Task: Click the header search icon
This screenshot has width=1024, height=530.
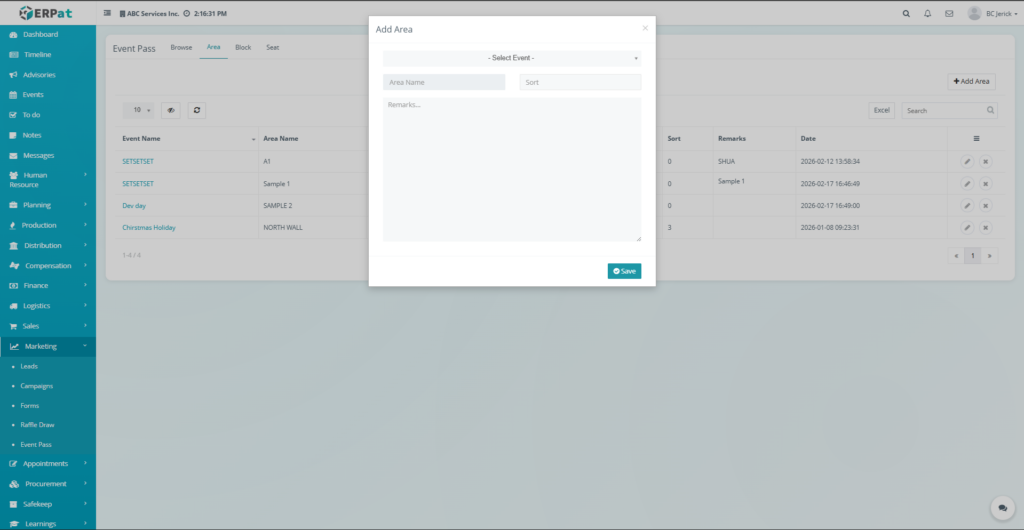Action: 906,13
